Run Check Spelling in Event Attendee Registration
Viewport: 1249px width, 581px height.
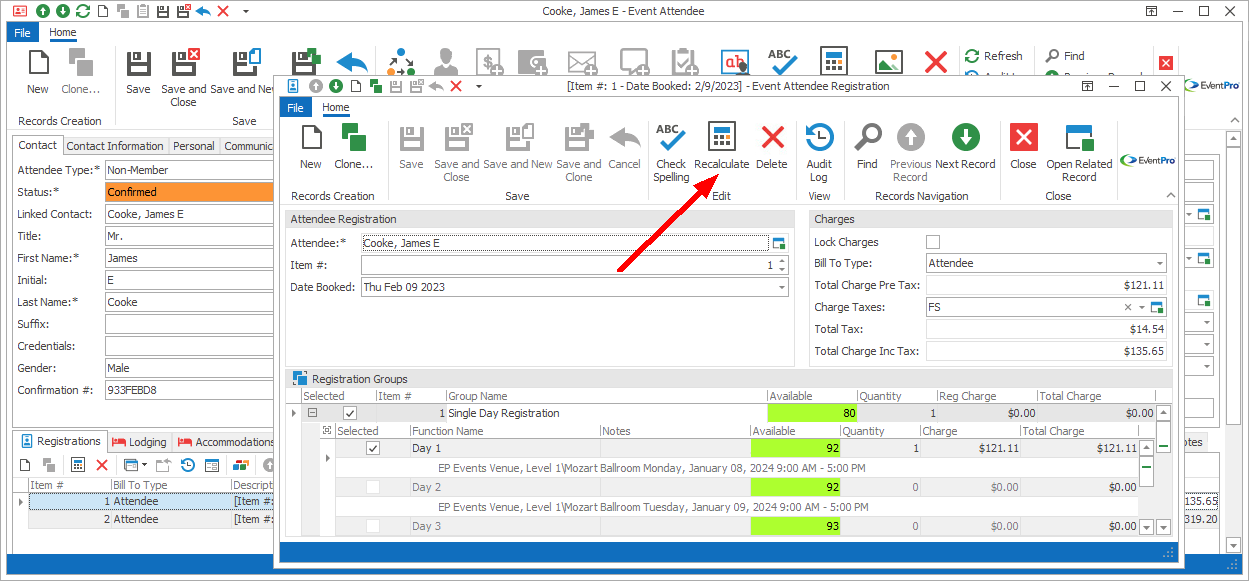(671, 152)
